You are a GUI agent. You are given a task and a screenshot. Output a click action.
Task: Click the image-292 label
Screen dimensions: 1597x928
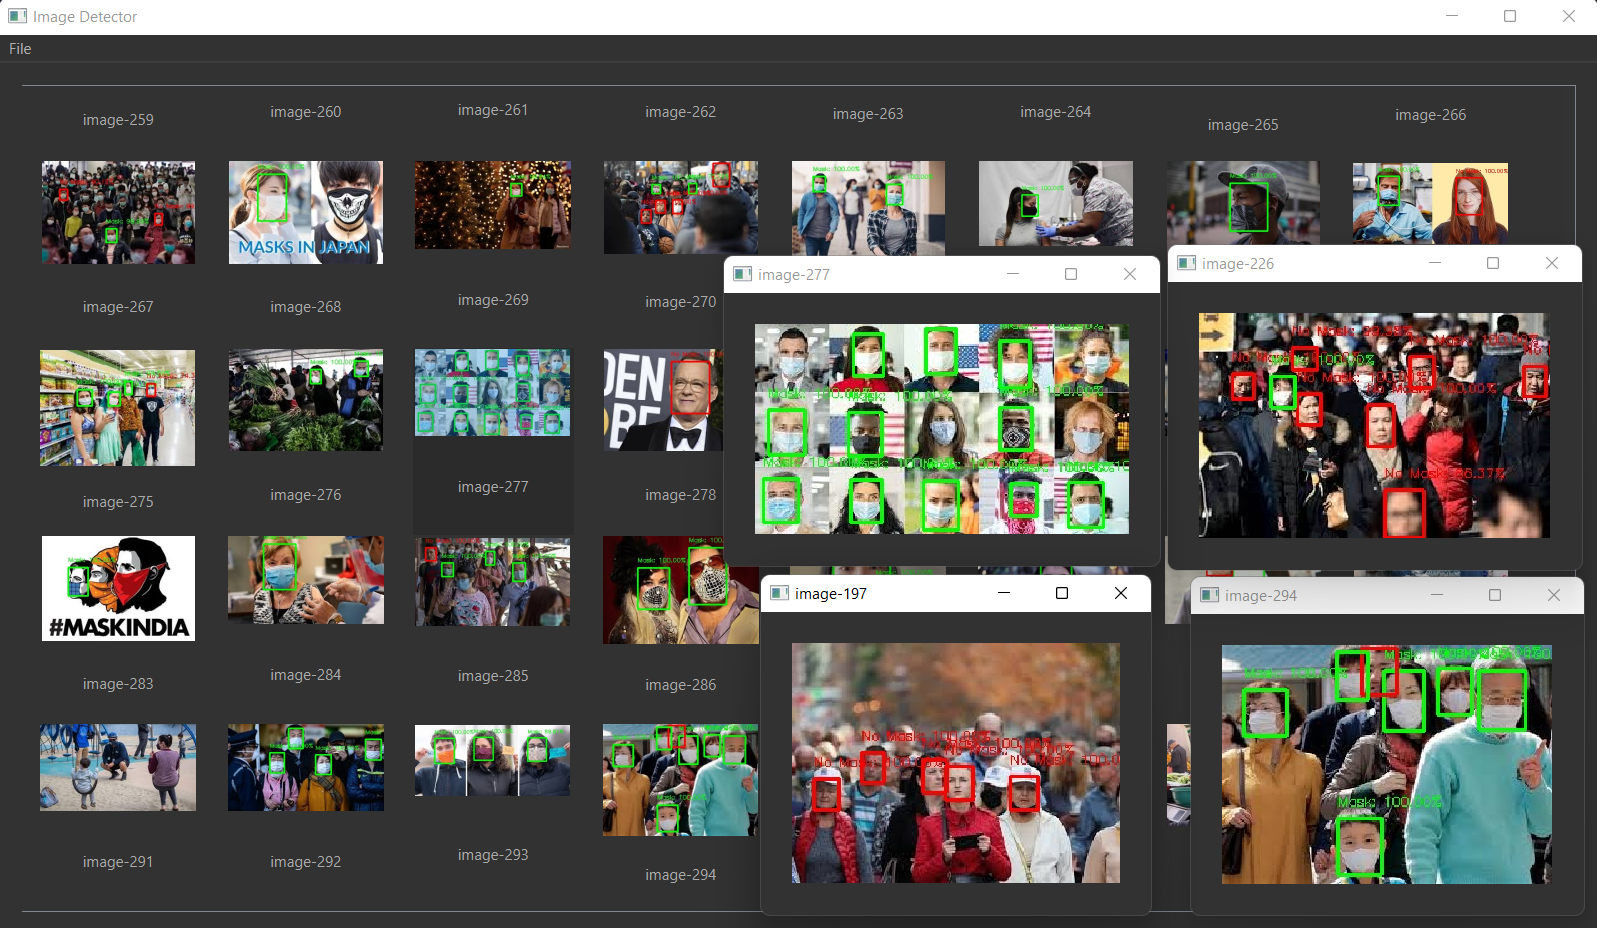click(305, 862)
